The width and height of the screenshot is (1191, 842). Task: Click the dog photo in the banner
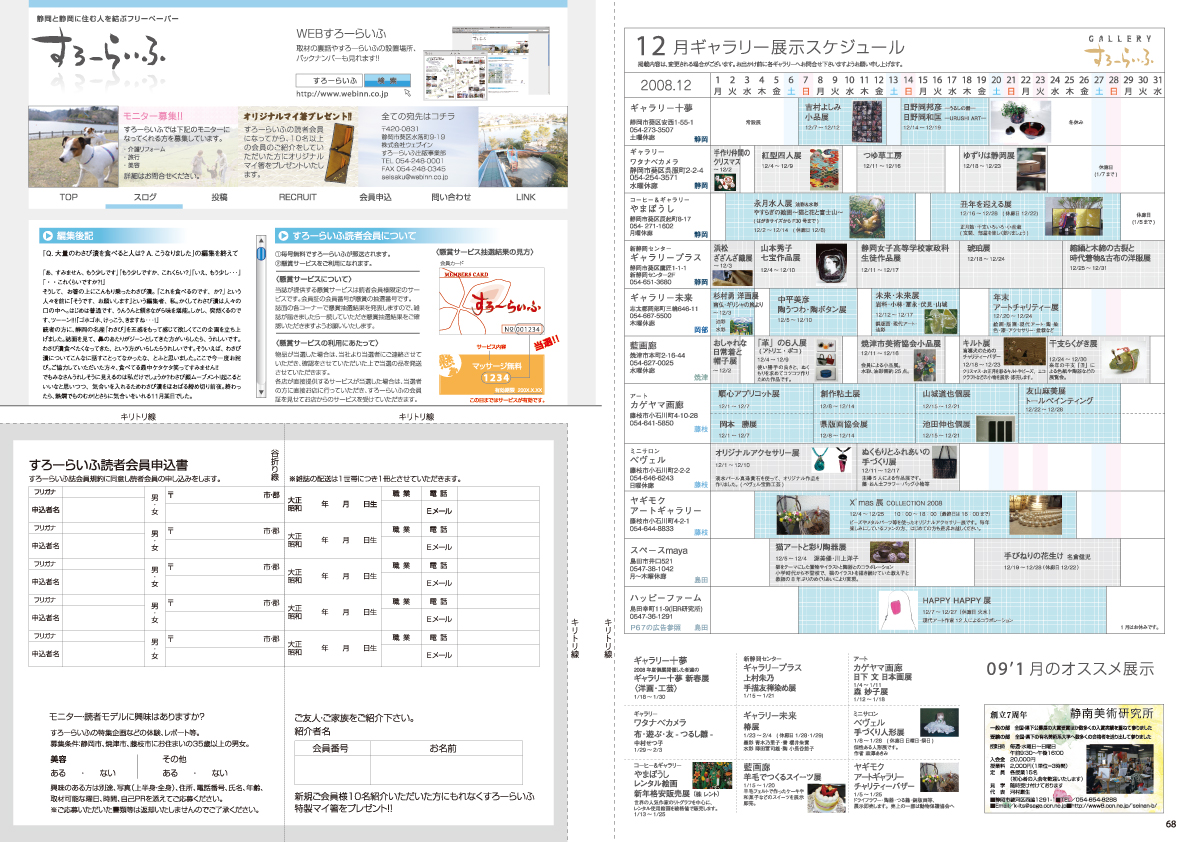(x=74, y=147)
